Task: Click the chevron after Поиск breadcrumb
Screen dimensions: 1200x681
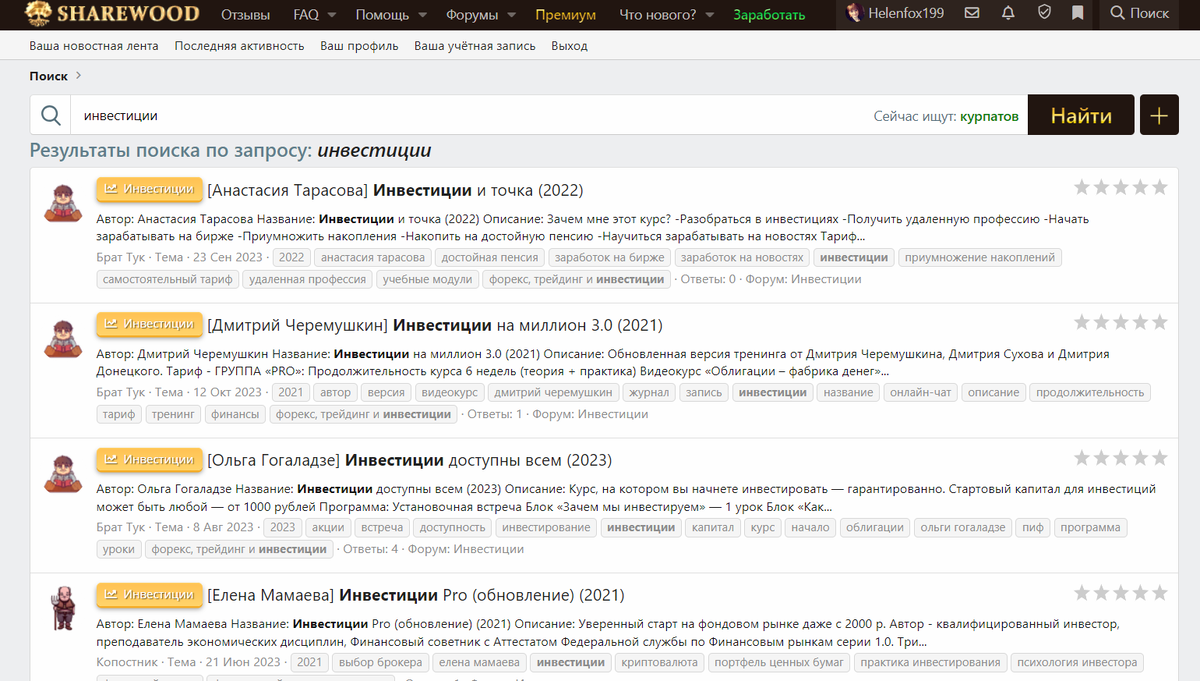Action: tap(79, 76)
